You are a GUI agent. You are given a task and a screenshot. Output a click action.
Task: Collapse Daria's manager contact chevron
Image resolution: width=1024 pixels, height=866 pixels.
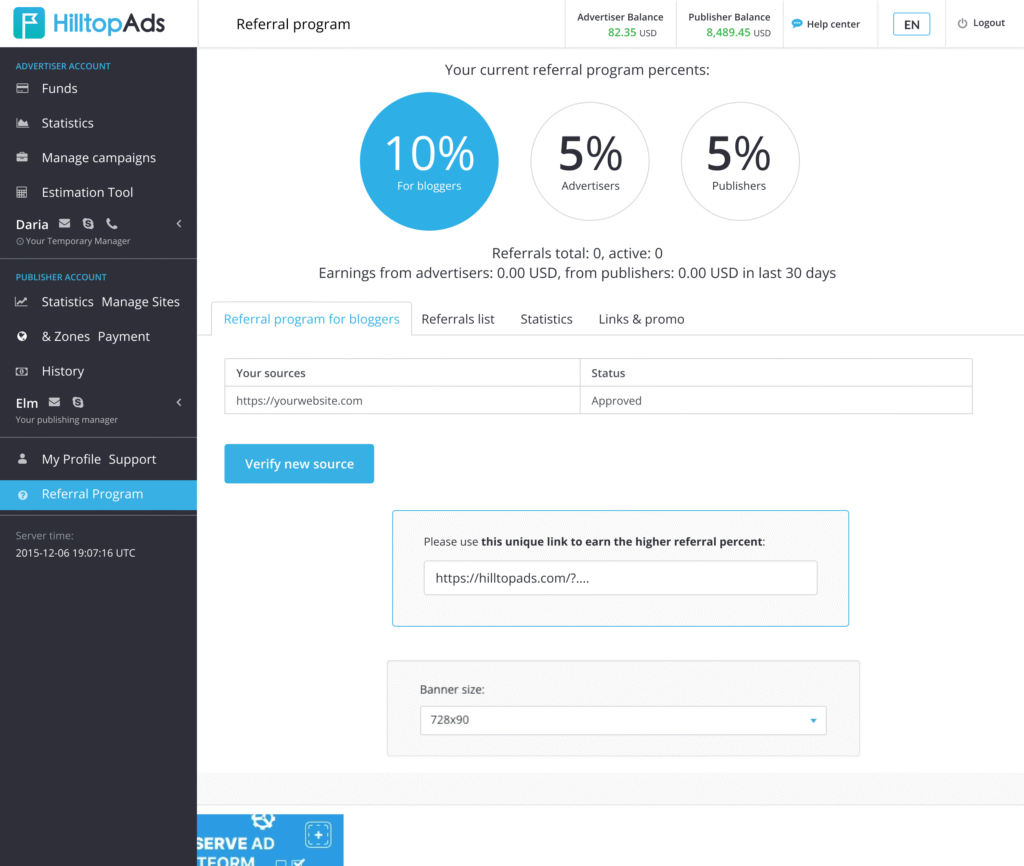click(x=179, y=224)
